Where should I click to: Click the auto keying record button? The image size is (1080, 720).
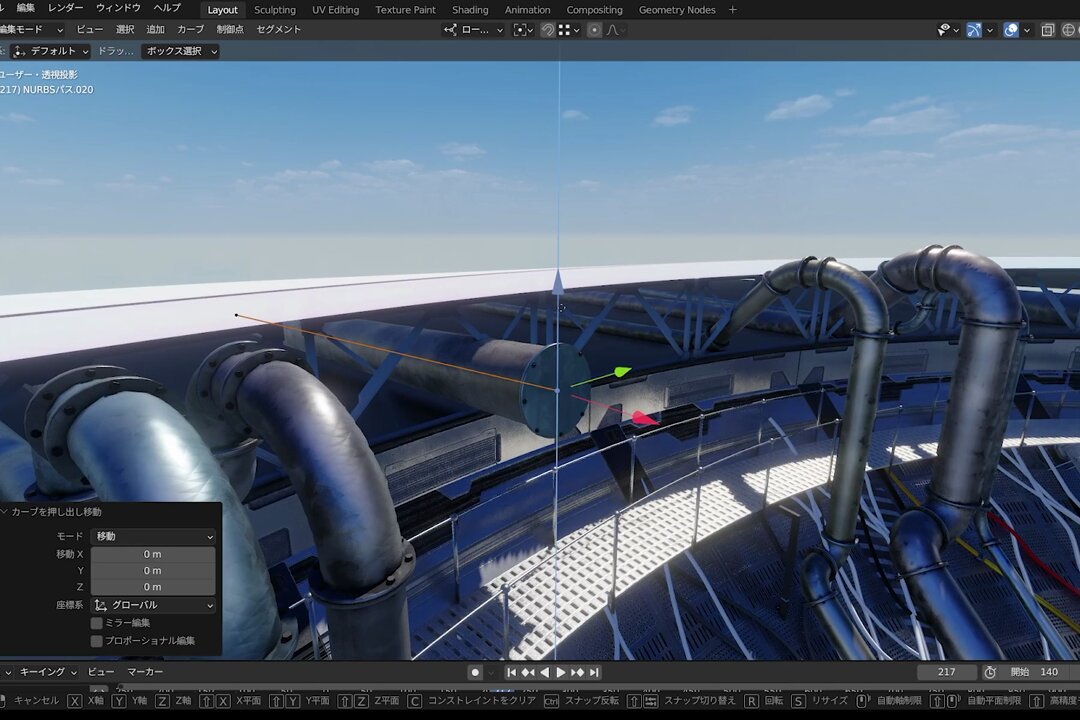point(476,672)
